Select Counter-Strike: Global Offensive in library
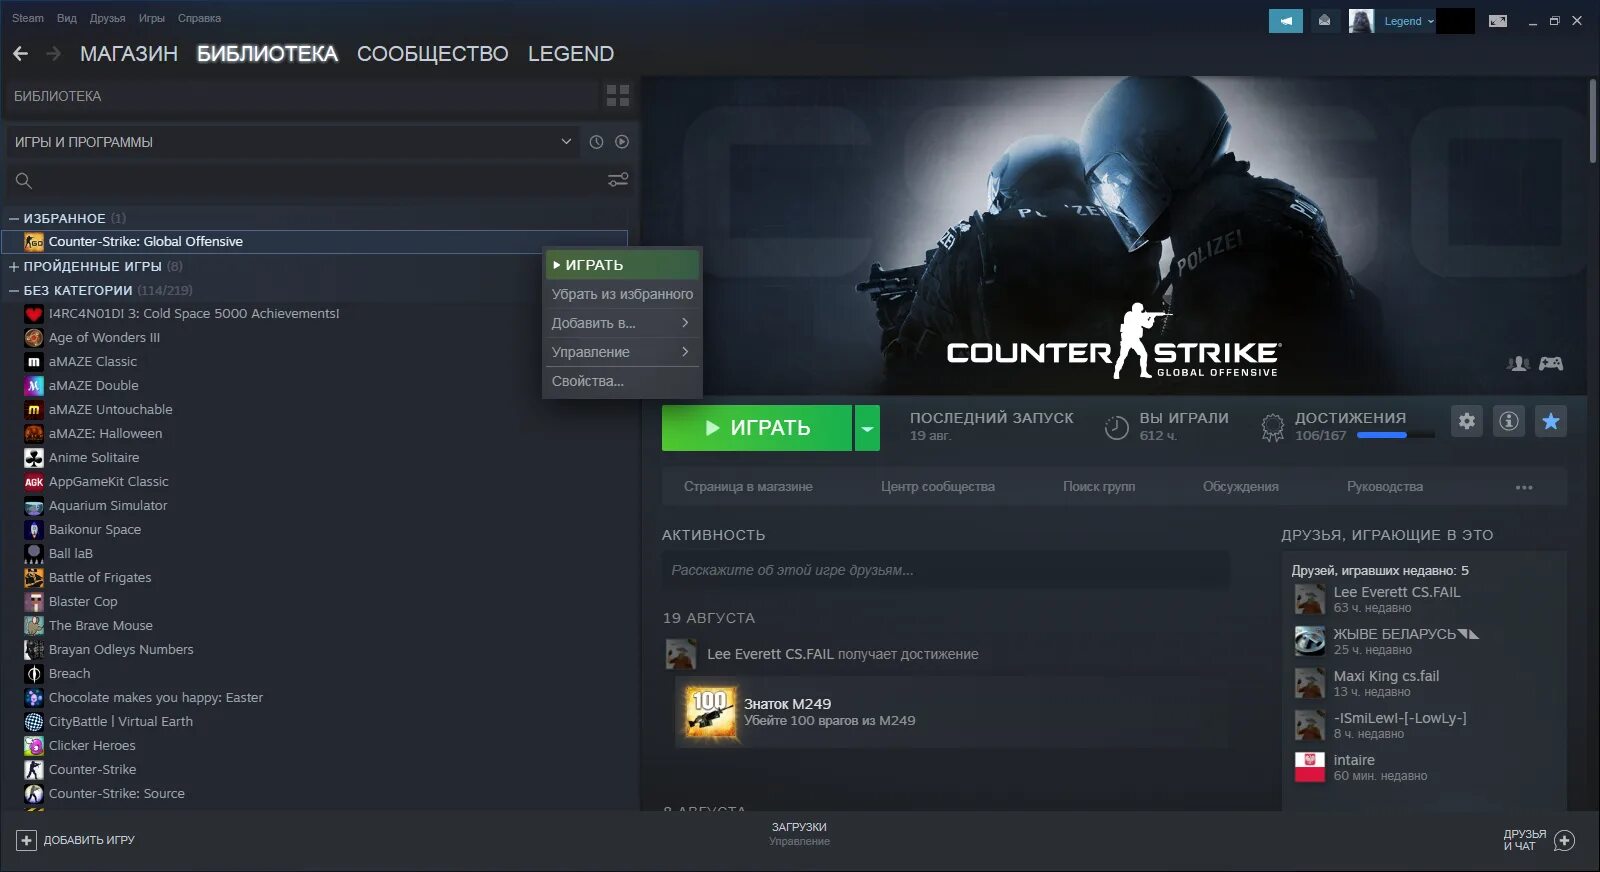The height and width of the screenshot is (872, 1600). coord(314,242)
